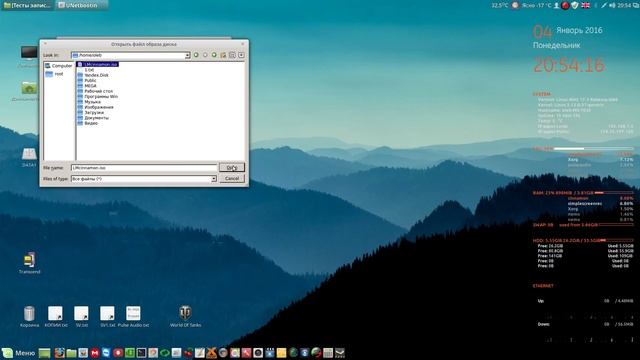
Task: Click the red record icon in taskbar
Action: [118, 353]
